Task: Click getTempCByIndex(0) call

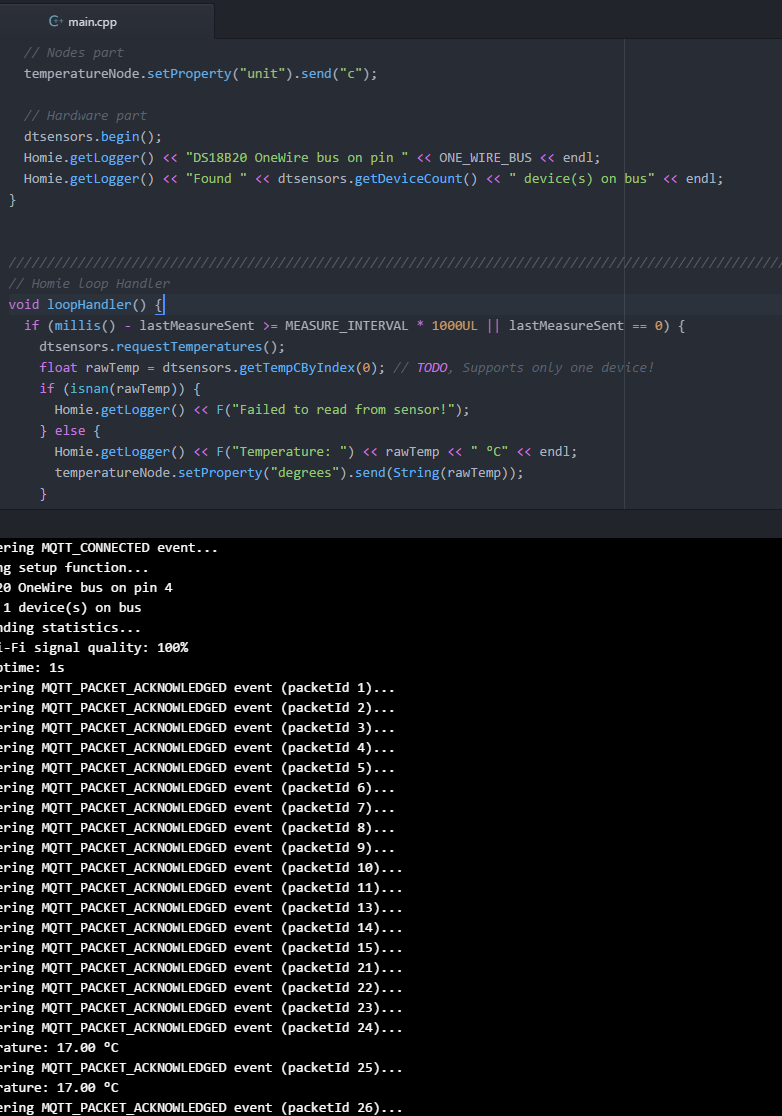Action: pos(308,367)
